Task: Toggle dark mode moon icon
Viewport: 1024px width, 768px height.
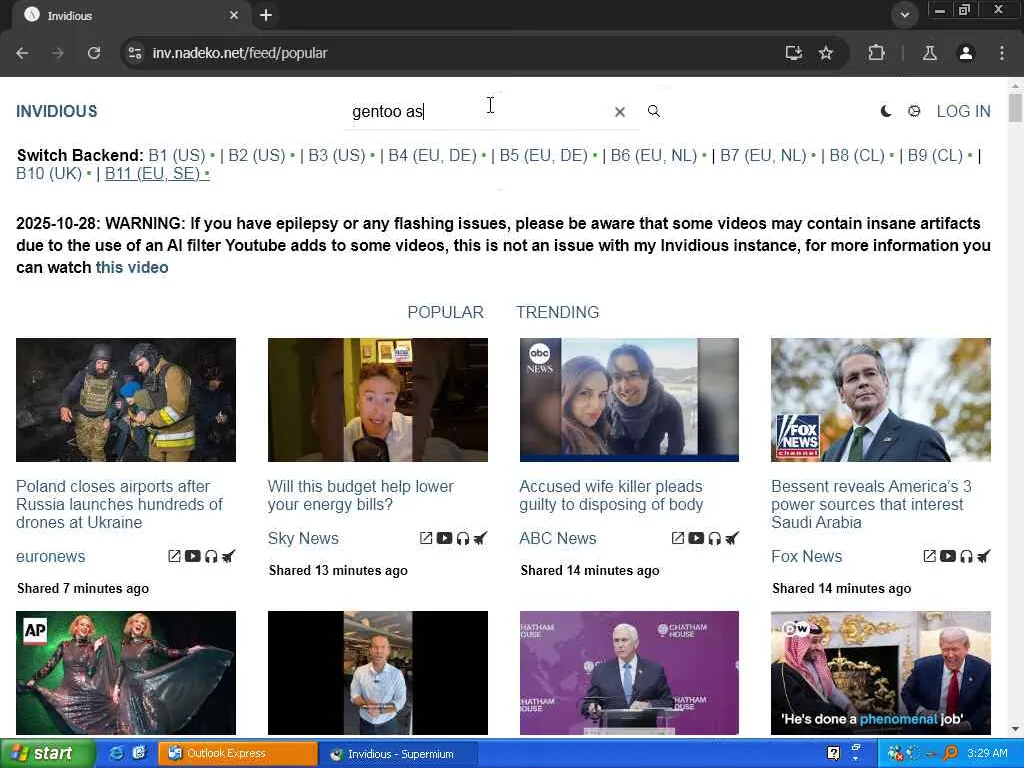Action: (886, 111)
